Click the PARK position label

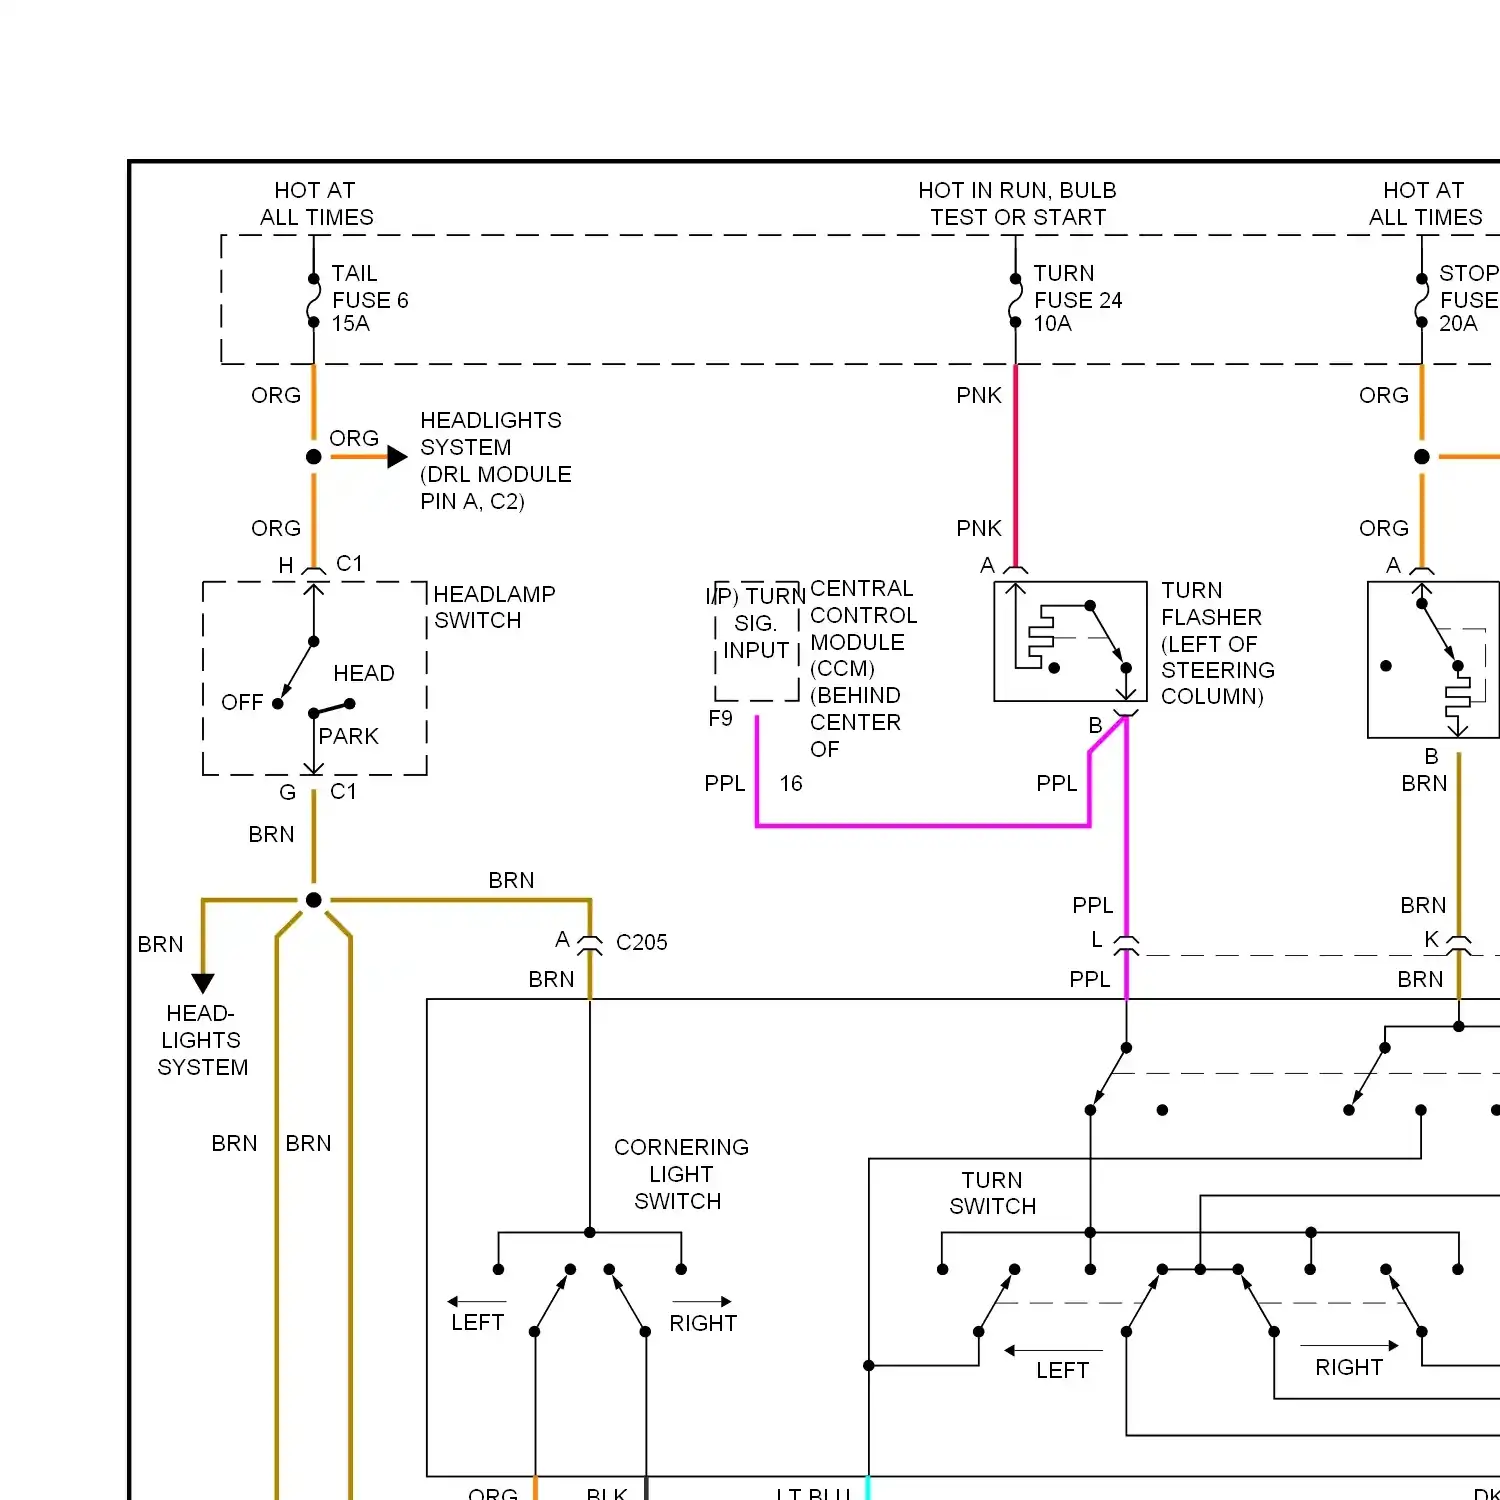pyautogui.click(x=349, y=737)
